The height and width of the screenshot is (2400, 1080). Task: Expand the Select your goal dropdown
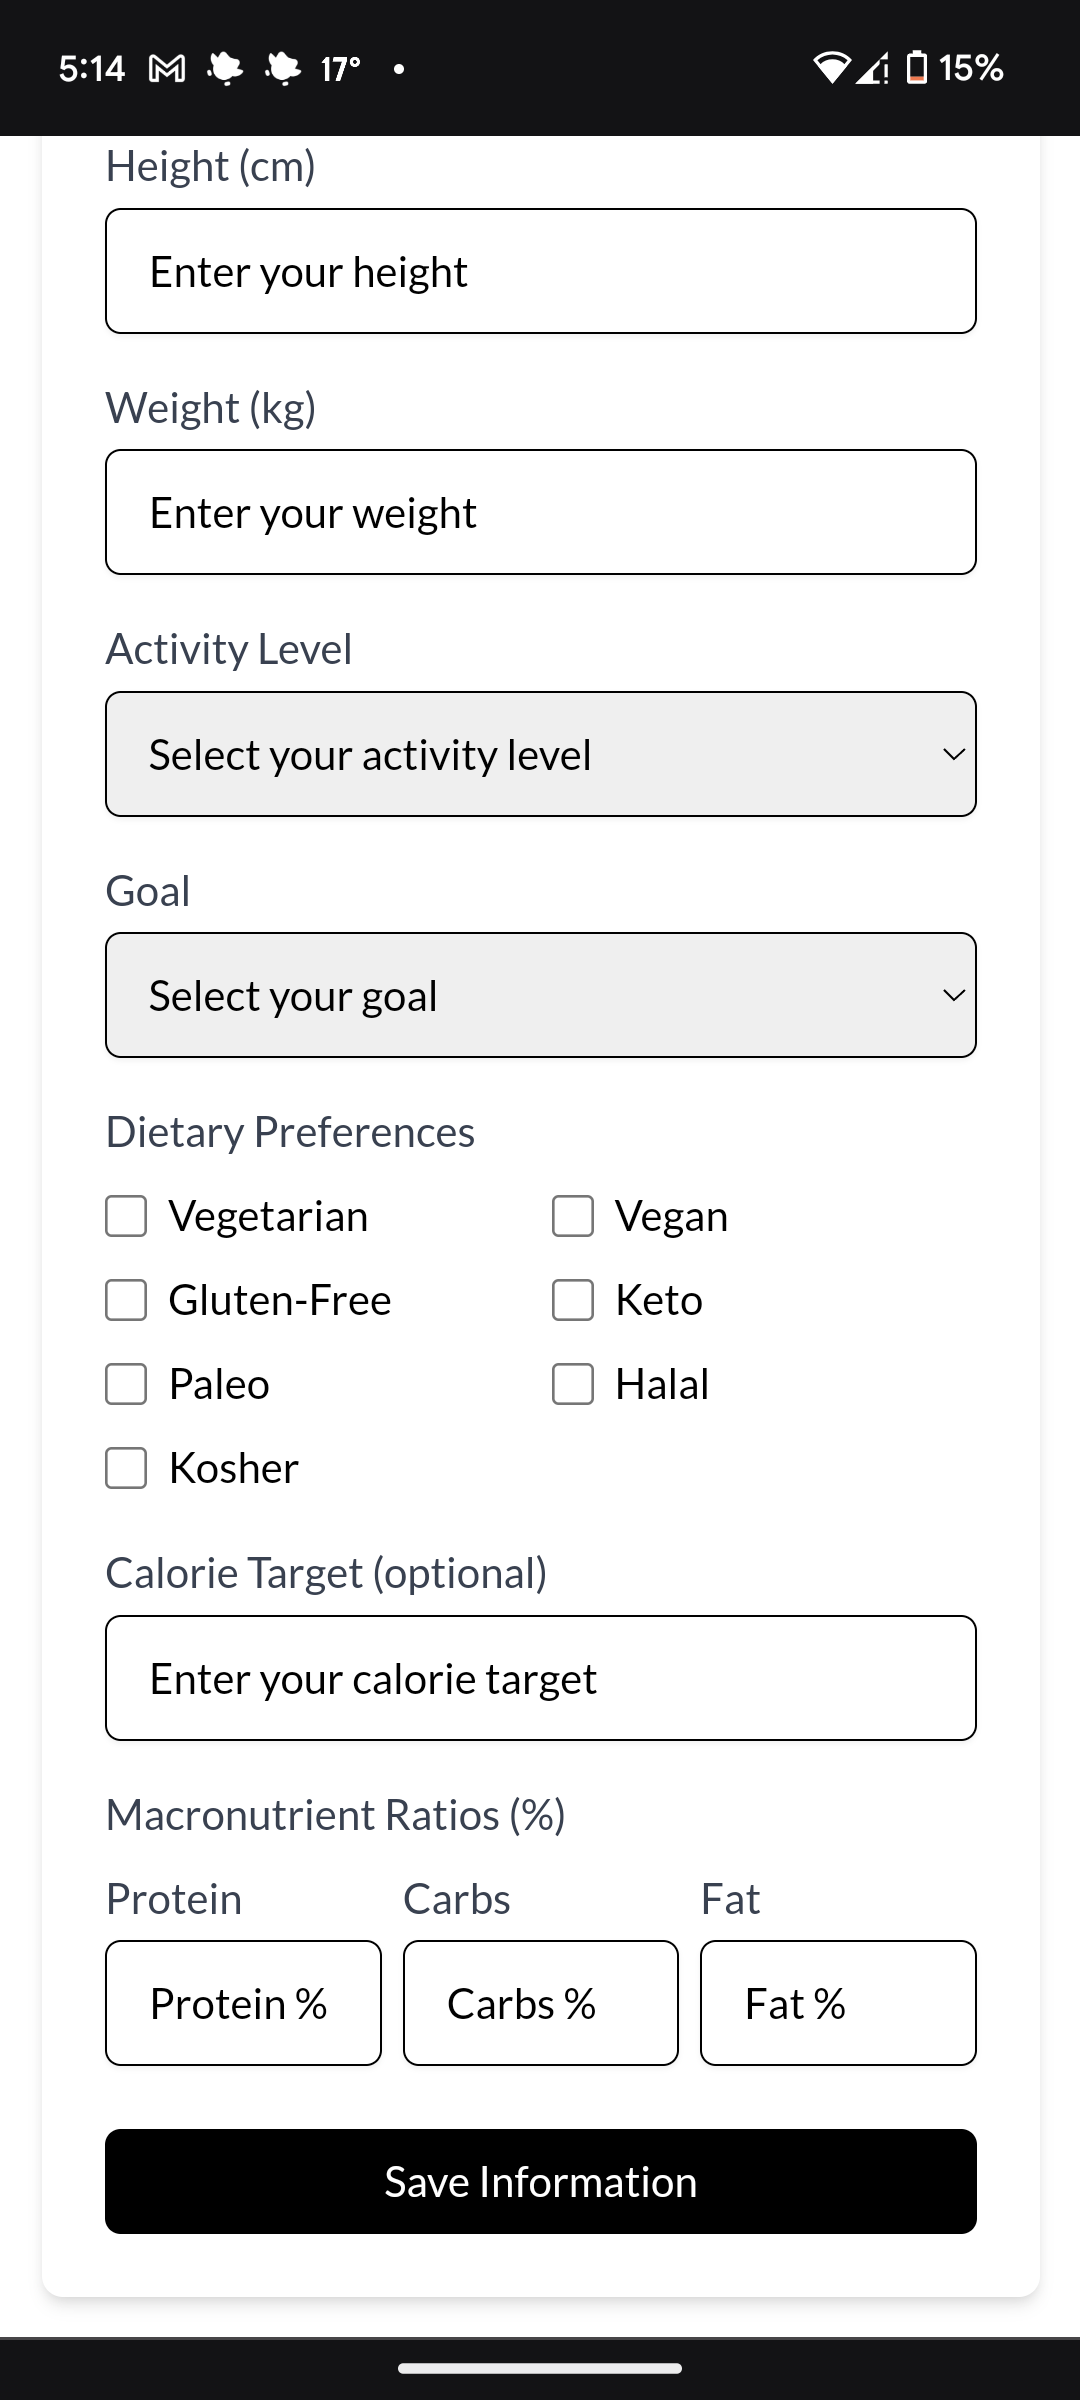point(540,995)
